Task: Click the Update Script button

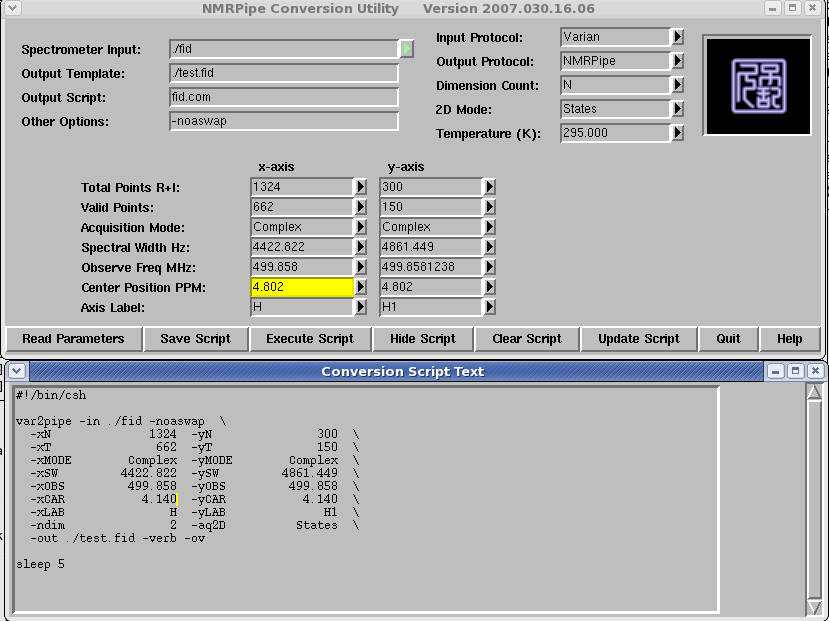Action: (639, 339)
